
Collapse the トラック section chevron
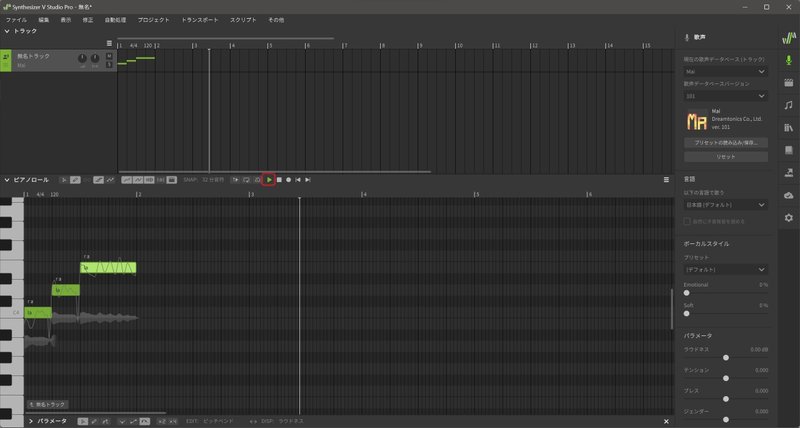tap(7, 31)
